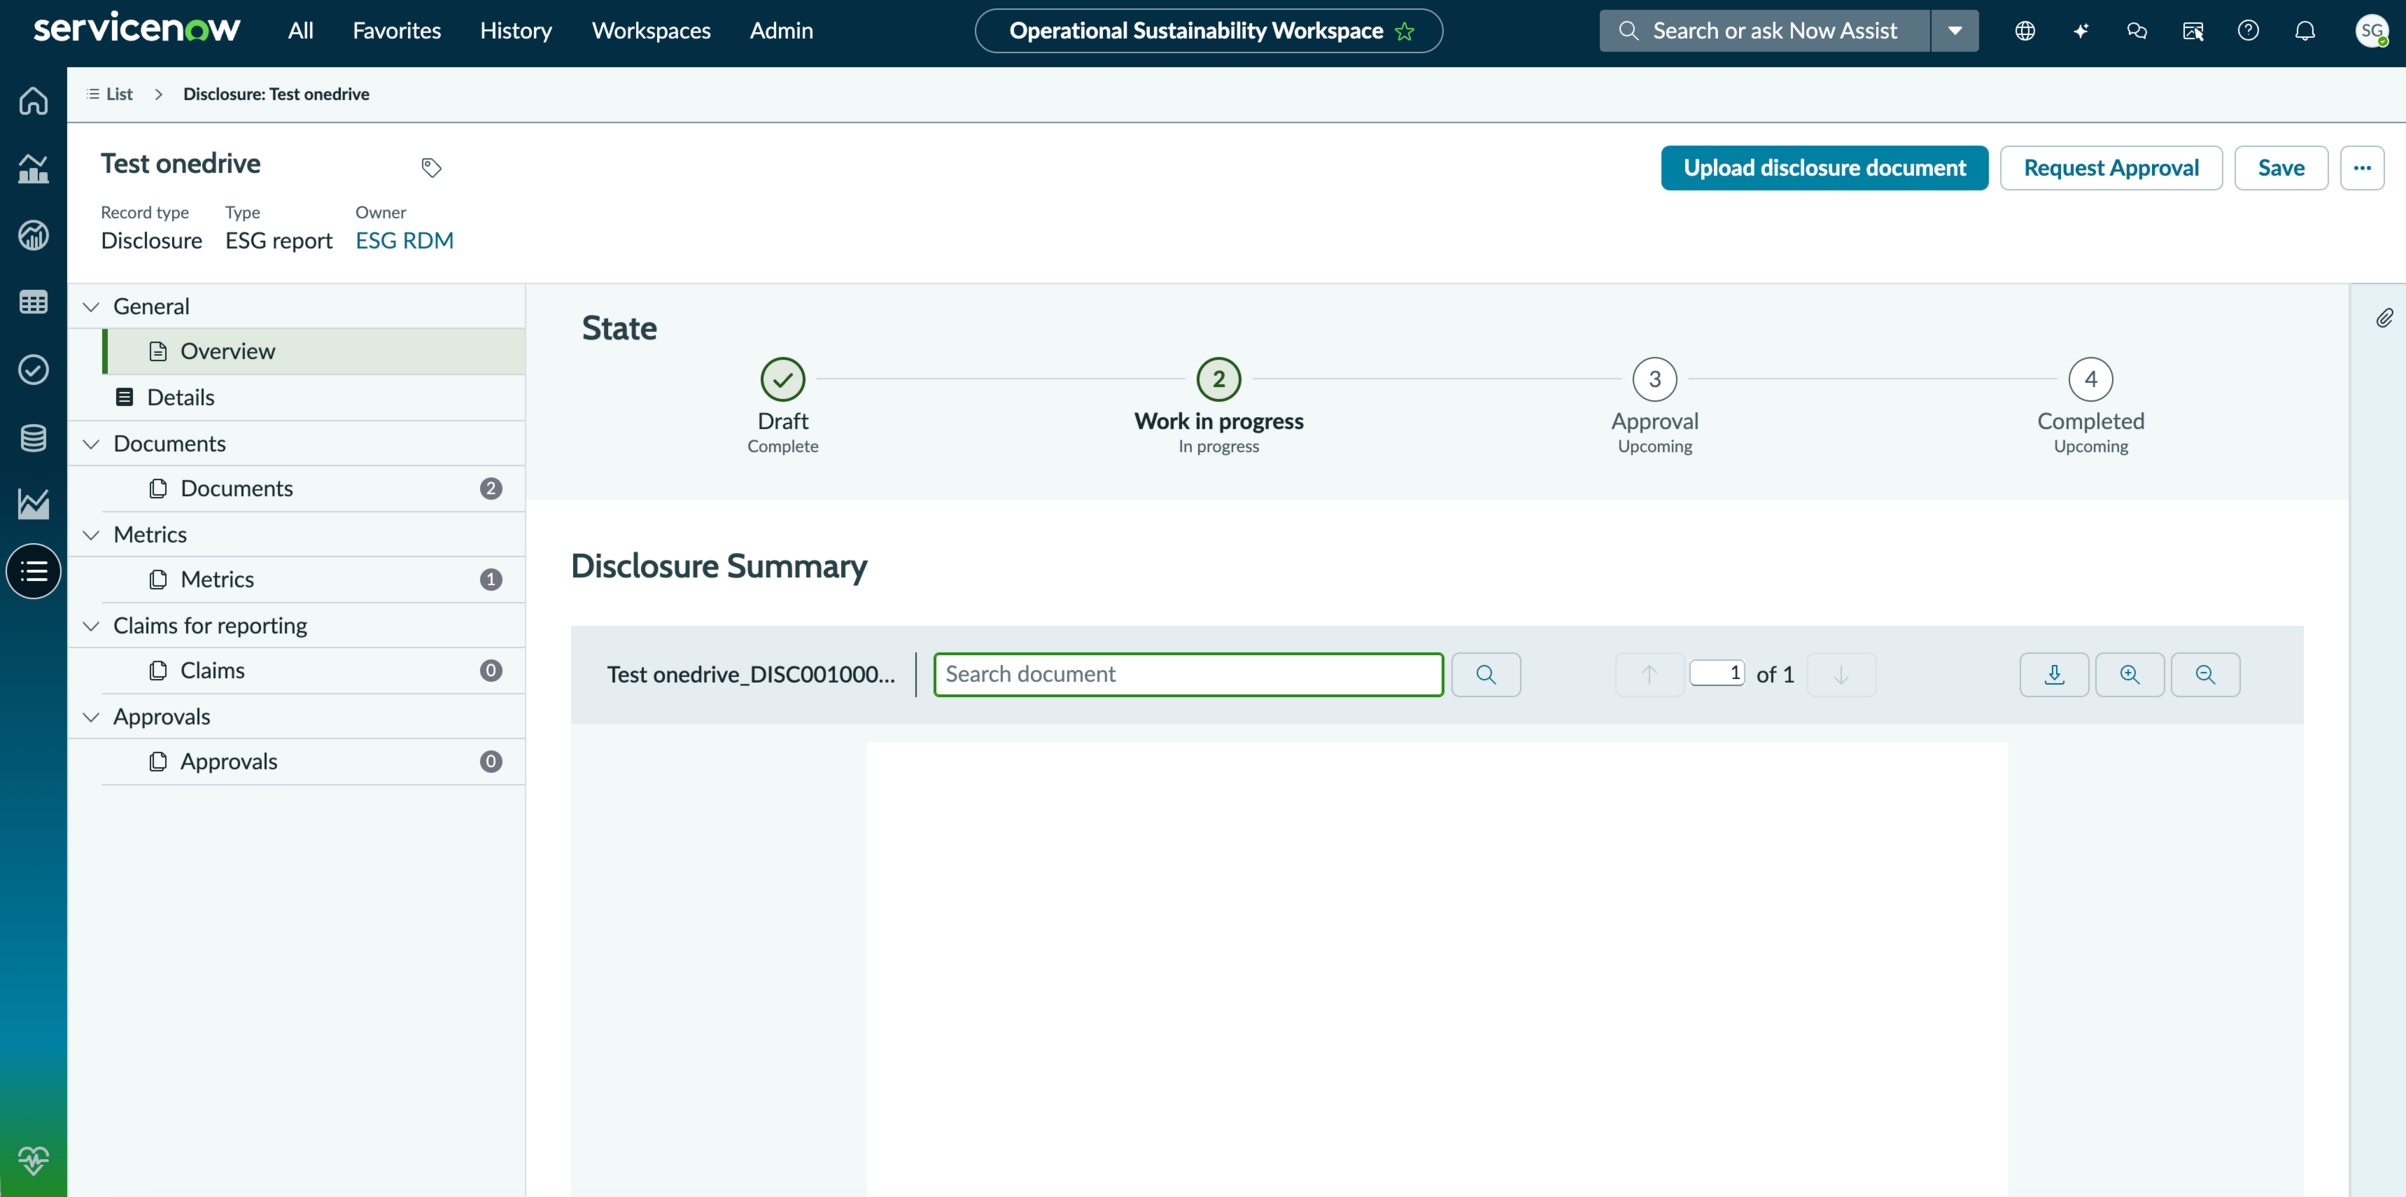Open the Admin menu
Screen dimensions: 2406x1197
tap(781, 31)
